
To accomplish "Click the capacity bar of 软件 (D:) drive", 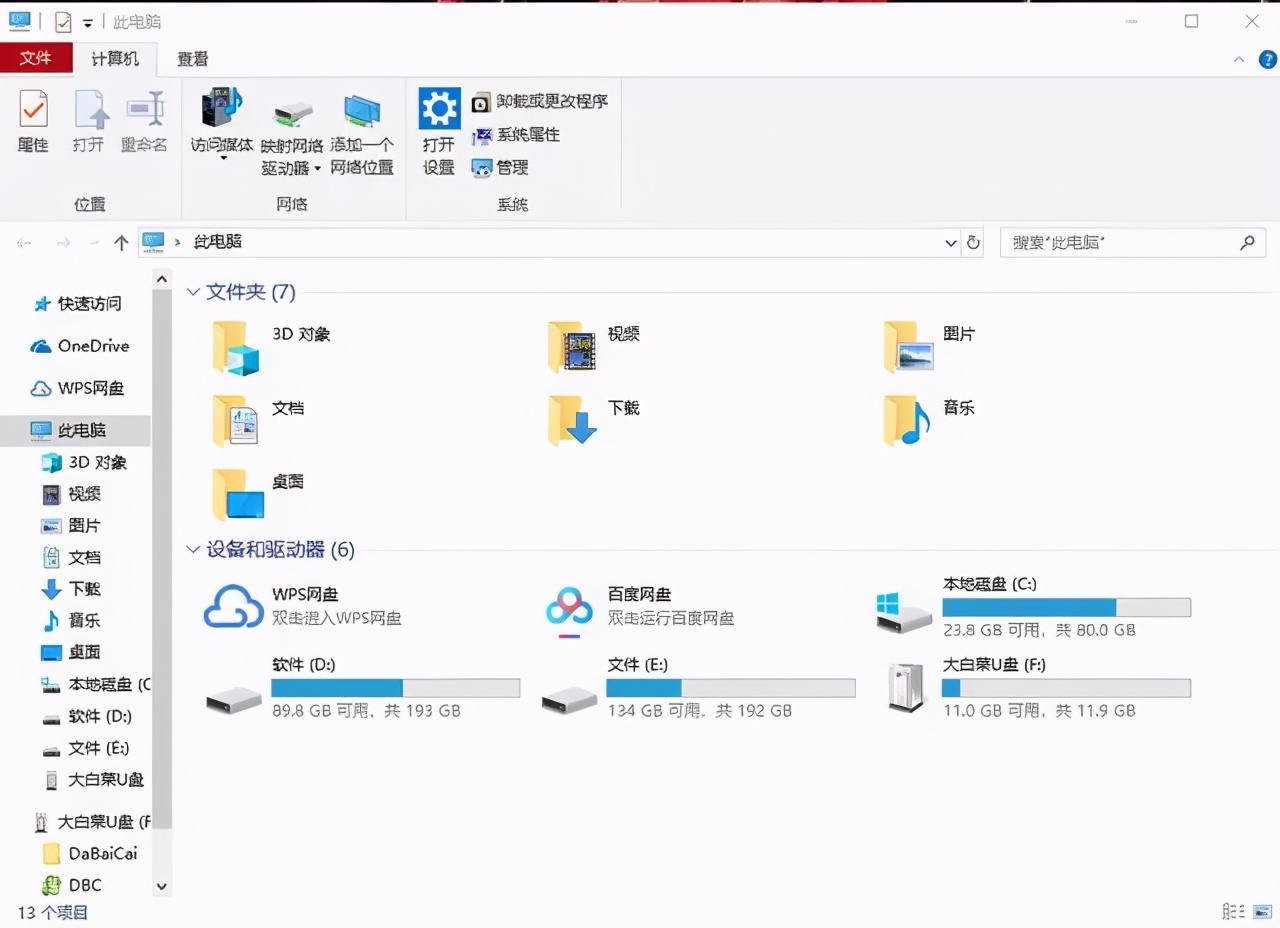I will [x=394, y=687].
